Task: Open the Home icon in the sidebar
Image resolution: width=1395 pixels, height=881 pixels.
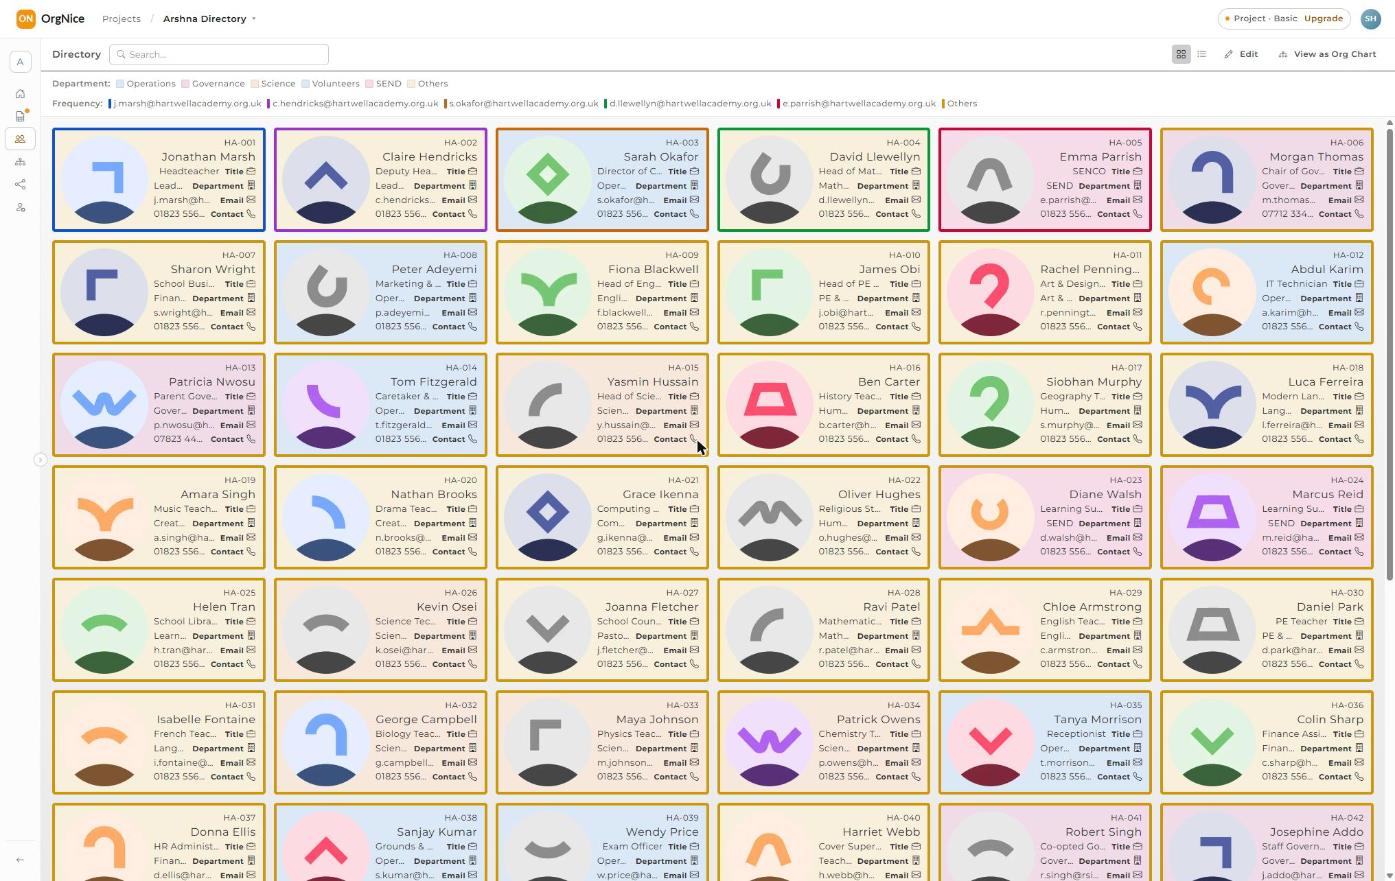Action: [20, 93]
